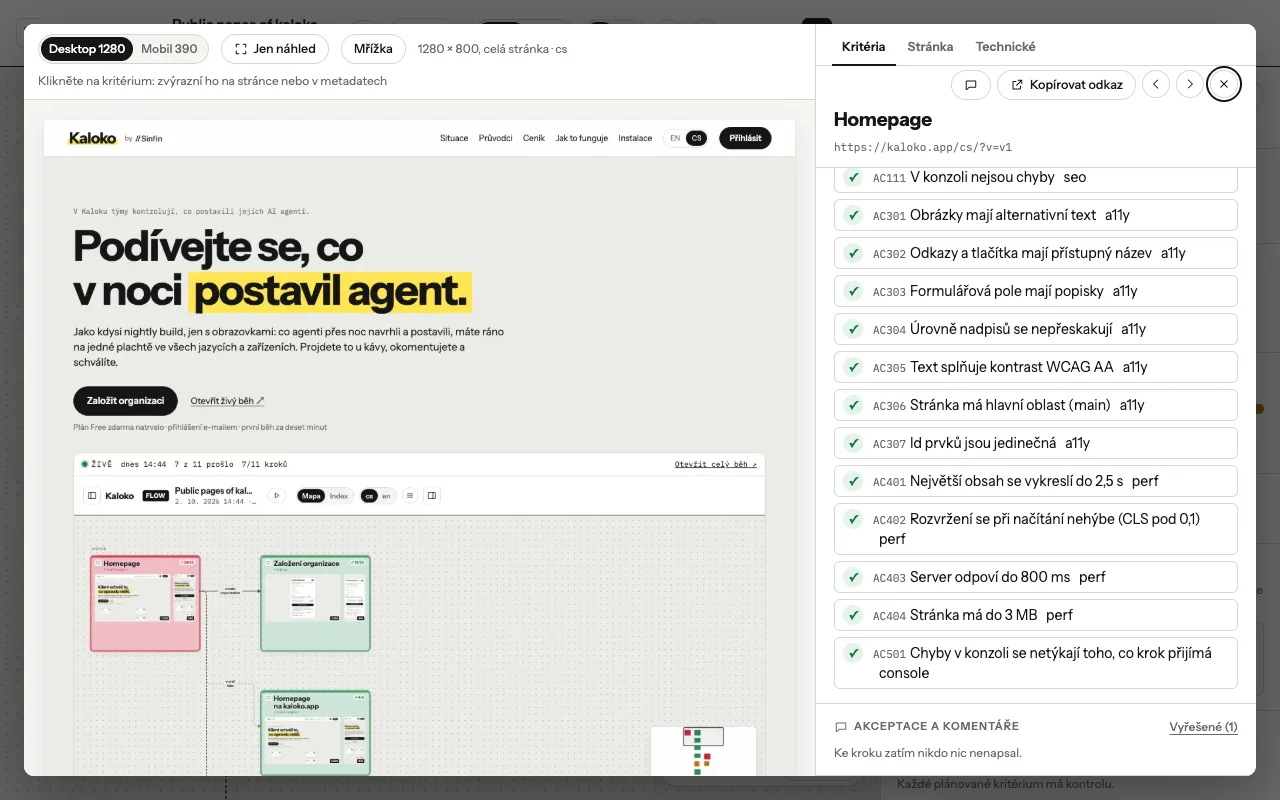The image size is (1280, 800).
Task: Open the Kritéria tab
Action: pyautogui.click(x=863, y=47)
